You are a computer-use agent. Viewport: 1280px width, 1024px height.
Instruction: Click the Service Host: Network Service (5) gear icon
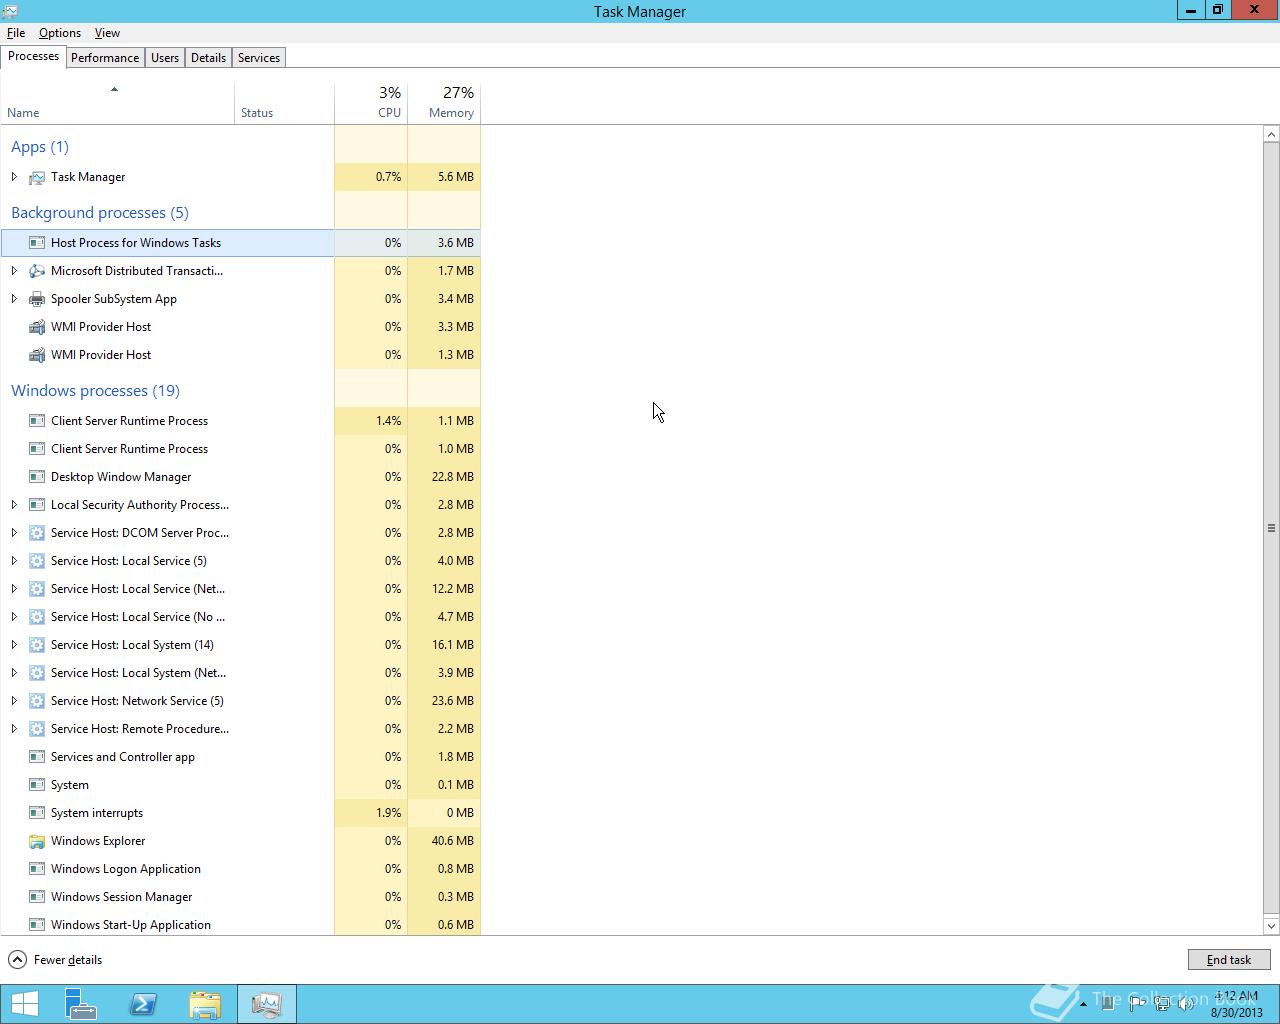[37, 701]
